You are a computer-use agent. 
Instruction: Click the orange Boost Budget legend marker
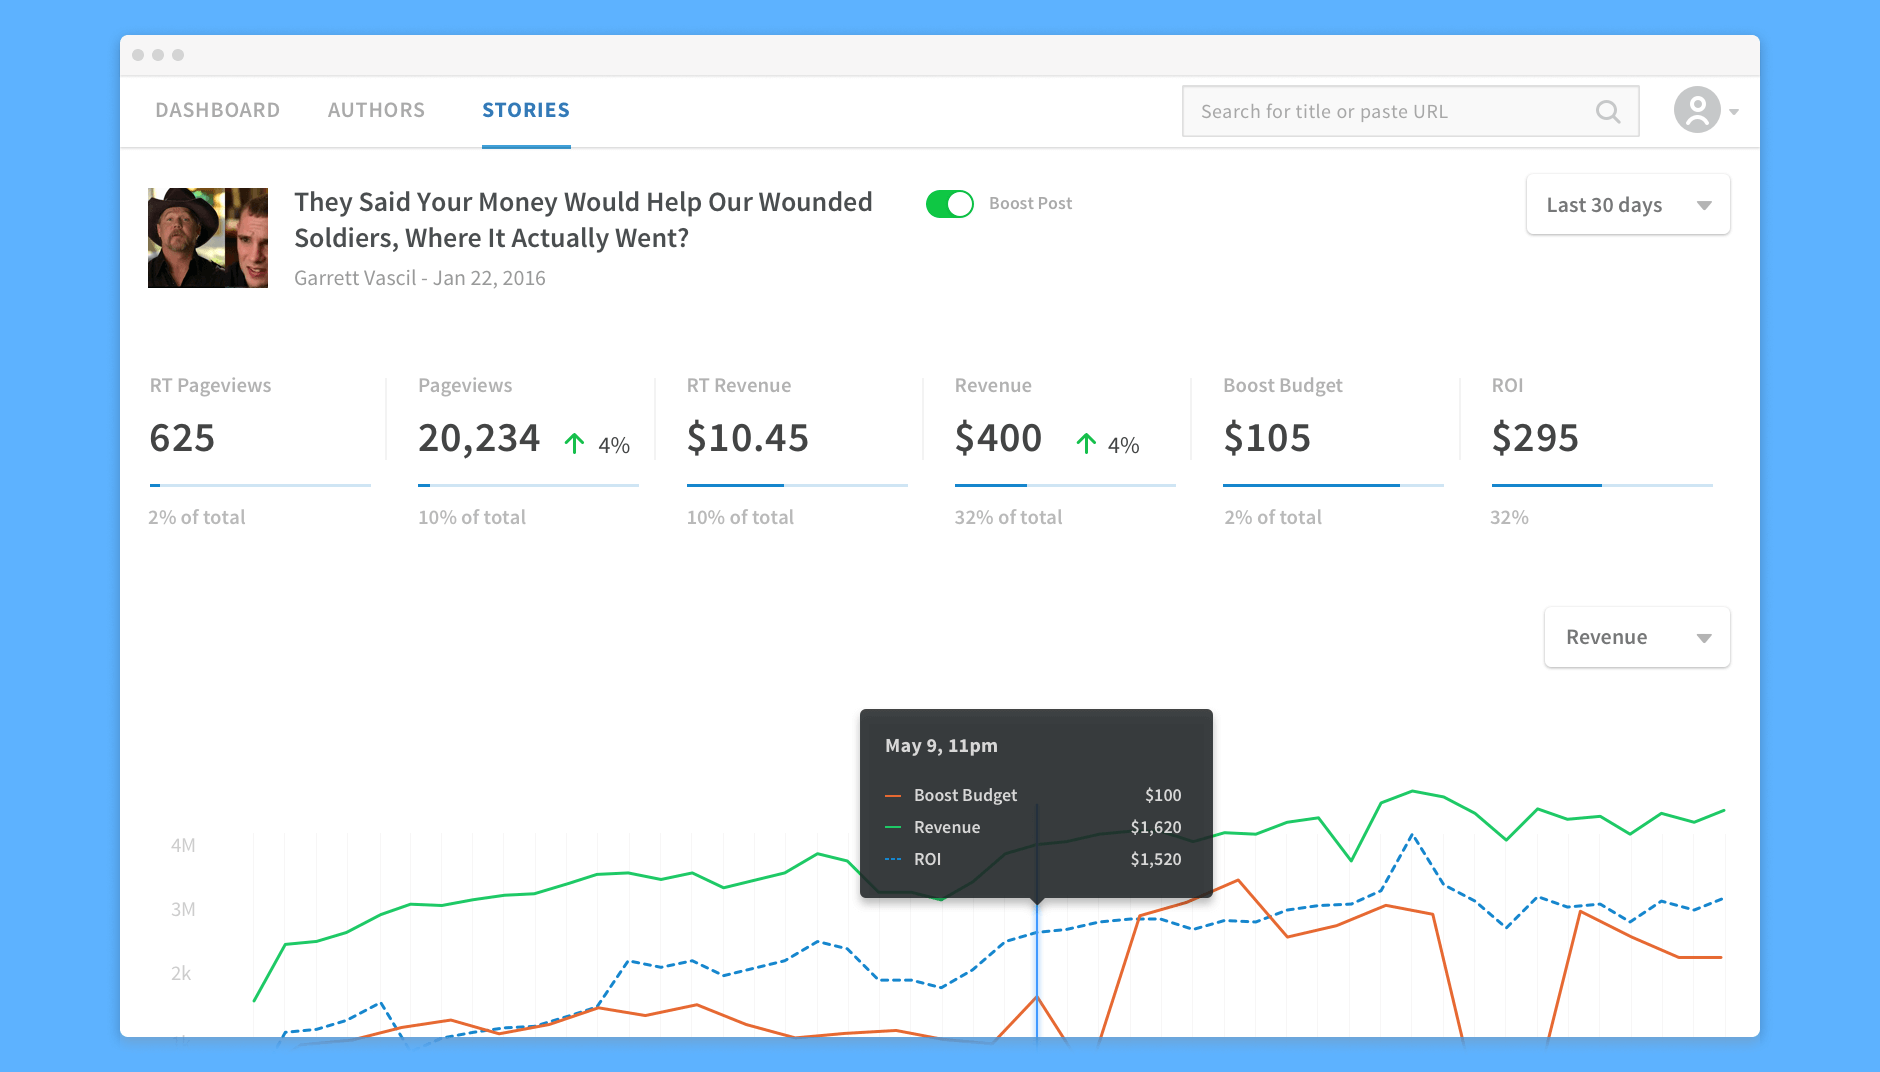[x=893, y=796]
